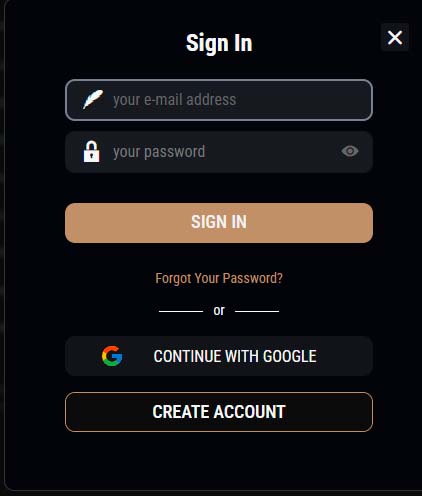422x496 pixels.
Task: Focus the e-mail address input field
Action: coord(219,100)
